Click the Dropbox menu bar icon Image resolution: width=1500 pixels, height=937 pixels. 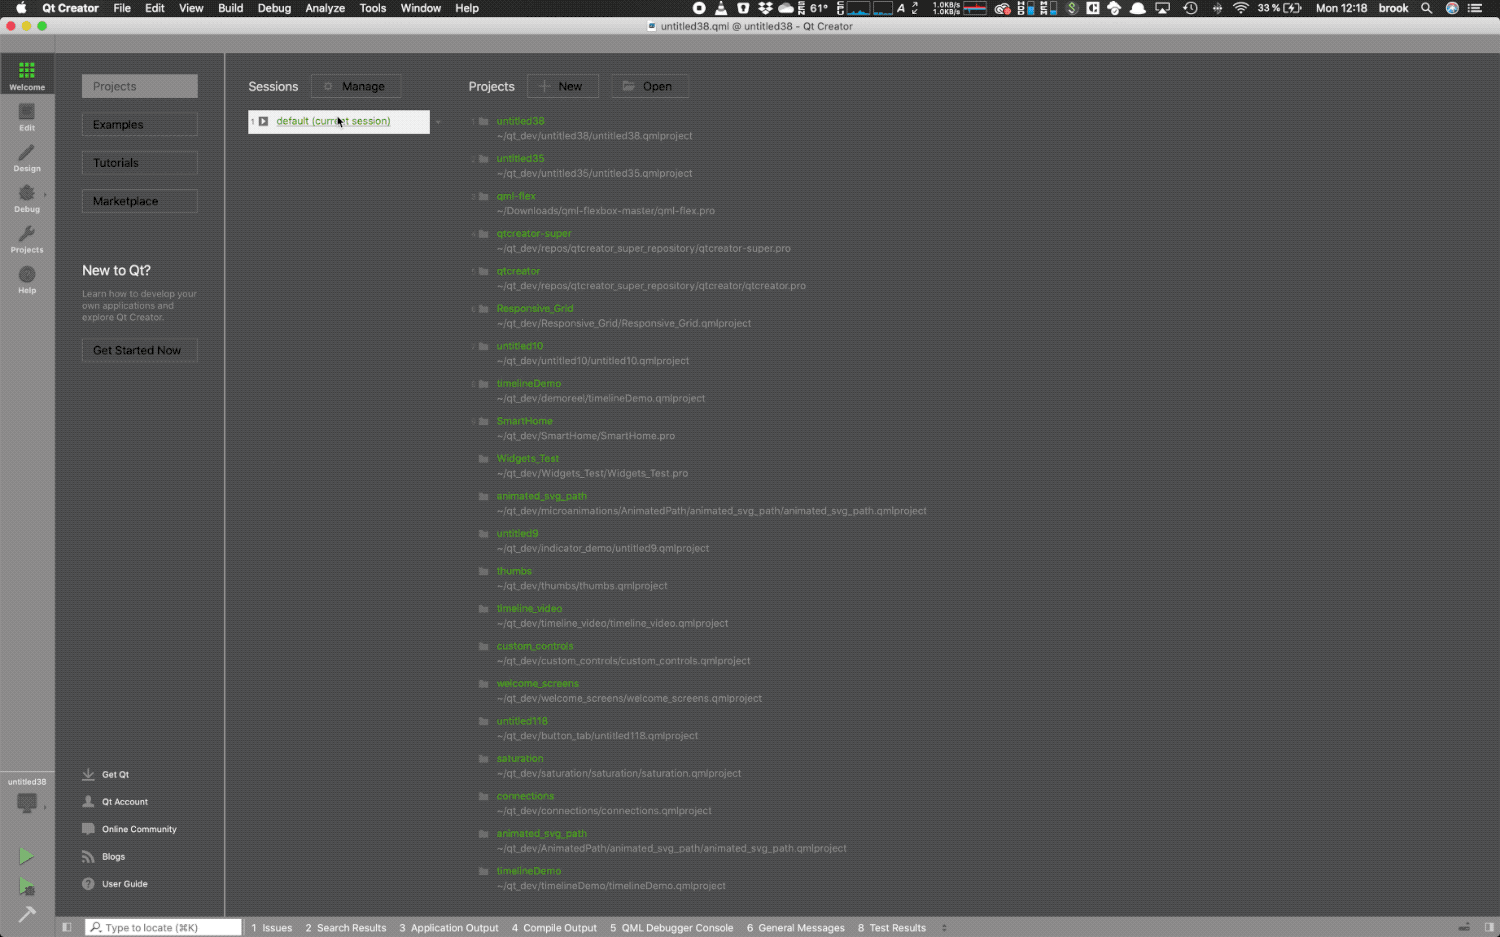(765, 8)
